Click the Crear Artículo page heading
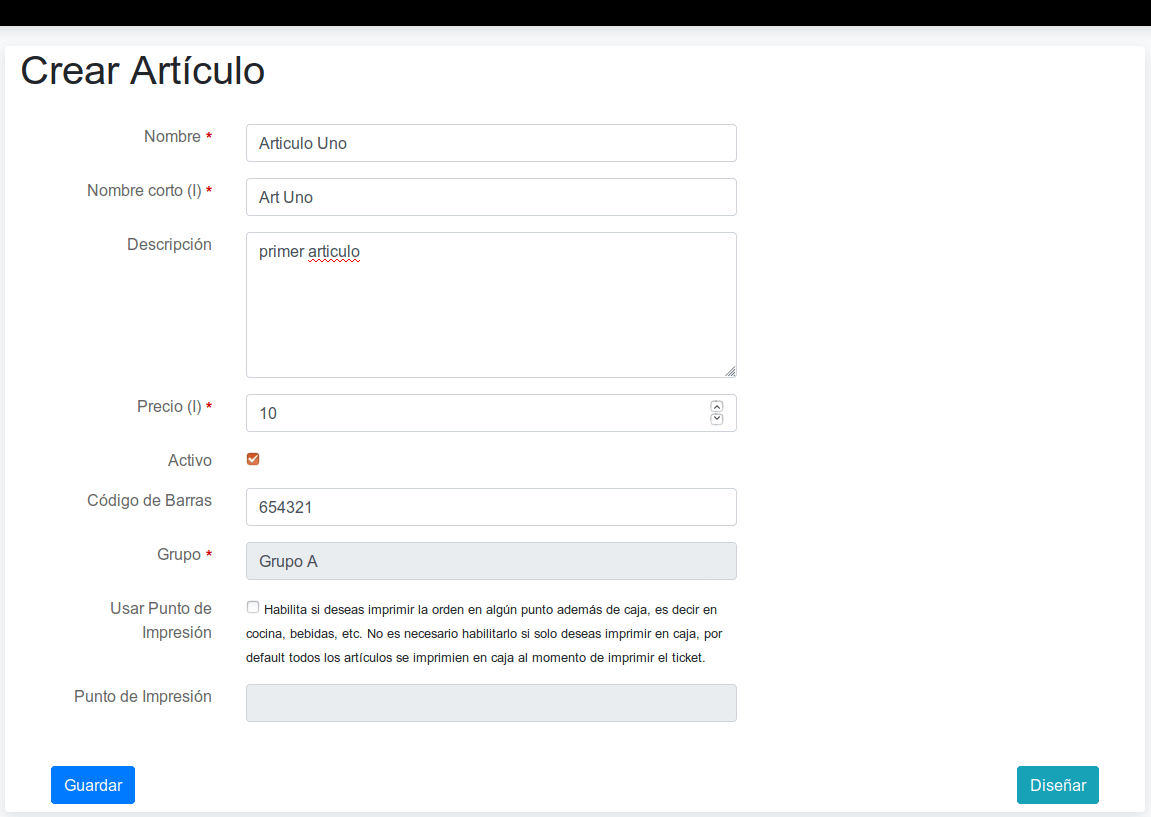The image size is (1151, 817). (x=143, y=72)
